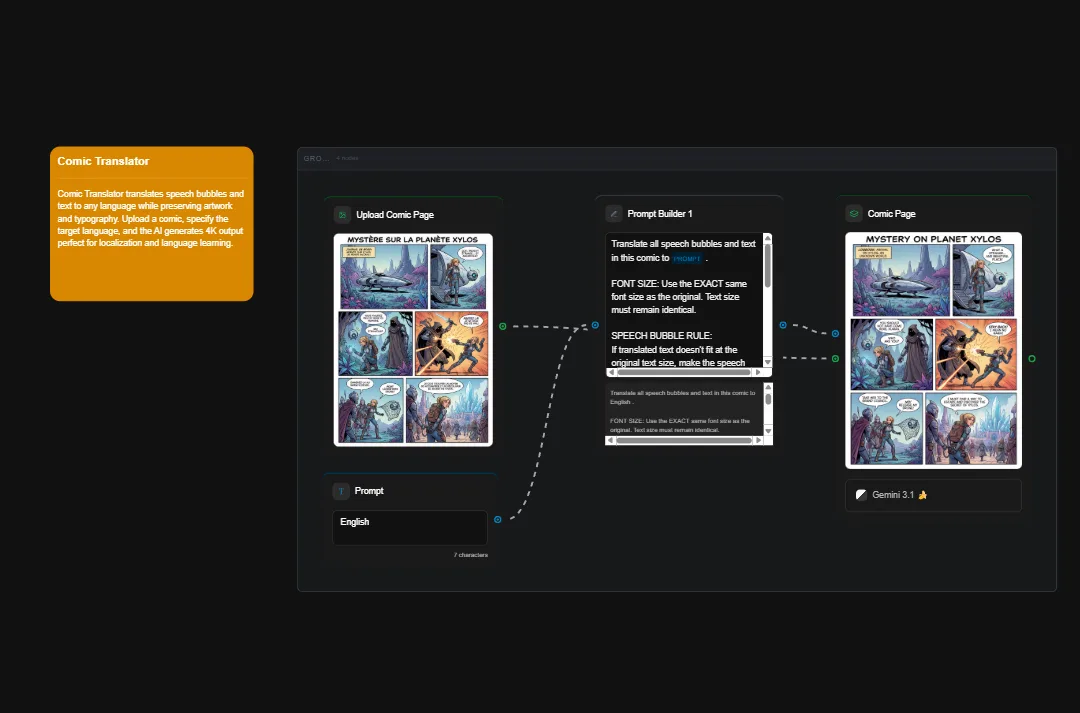Select the pencil icon on Prompt Builder 1
The image size is (1080, 713).
coord(613,213)
